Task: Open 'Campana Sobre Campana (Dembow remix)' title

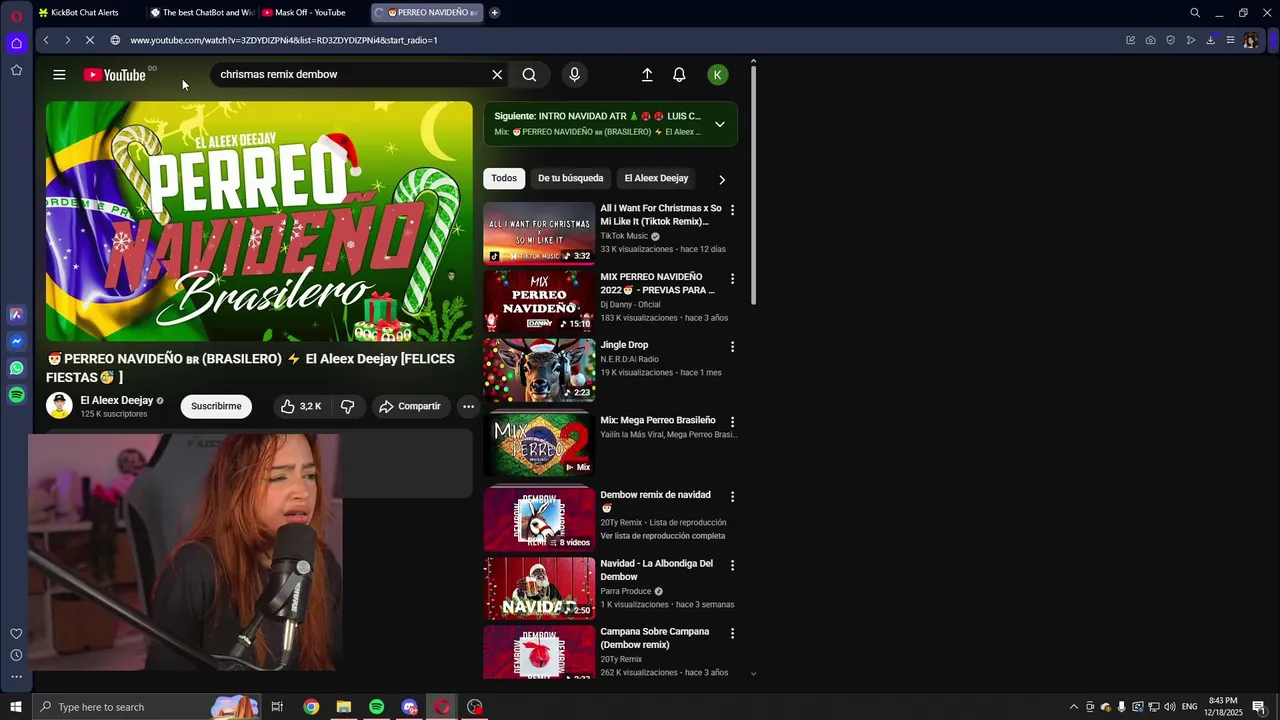Action: pyautogui.click(x=655, y=638)
